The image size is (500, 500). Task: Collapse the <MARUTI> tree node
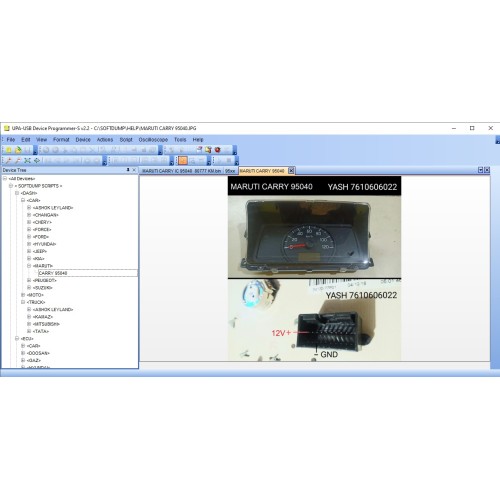coord(29,266)
